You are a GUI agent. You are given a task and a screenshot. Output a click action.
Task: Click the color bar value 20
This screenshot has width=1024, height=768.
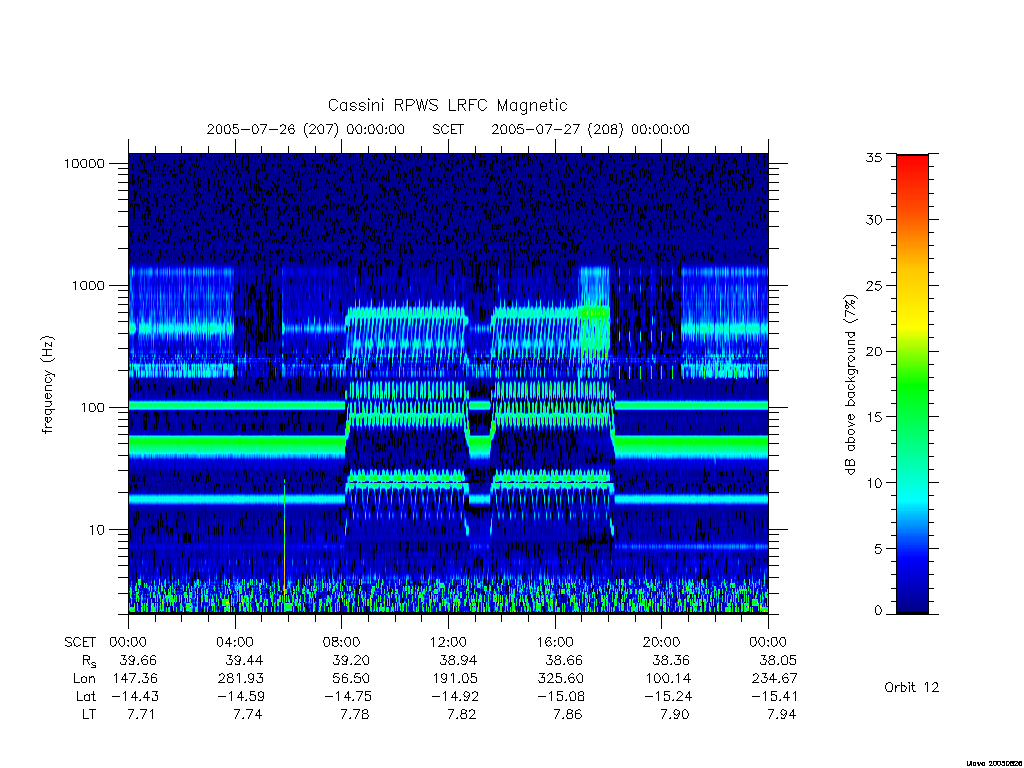click(873, 351)
